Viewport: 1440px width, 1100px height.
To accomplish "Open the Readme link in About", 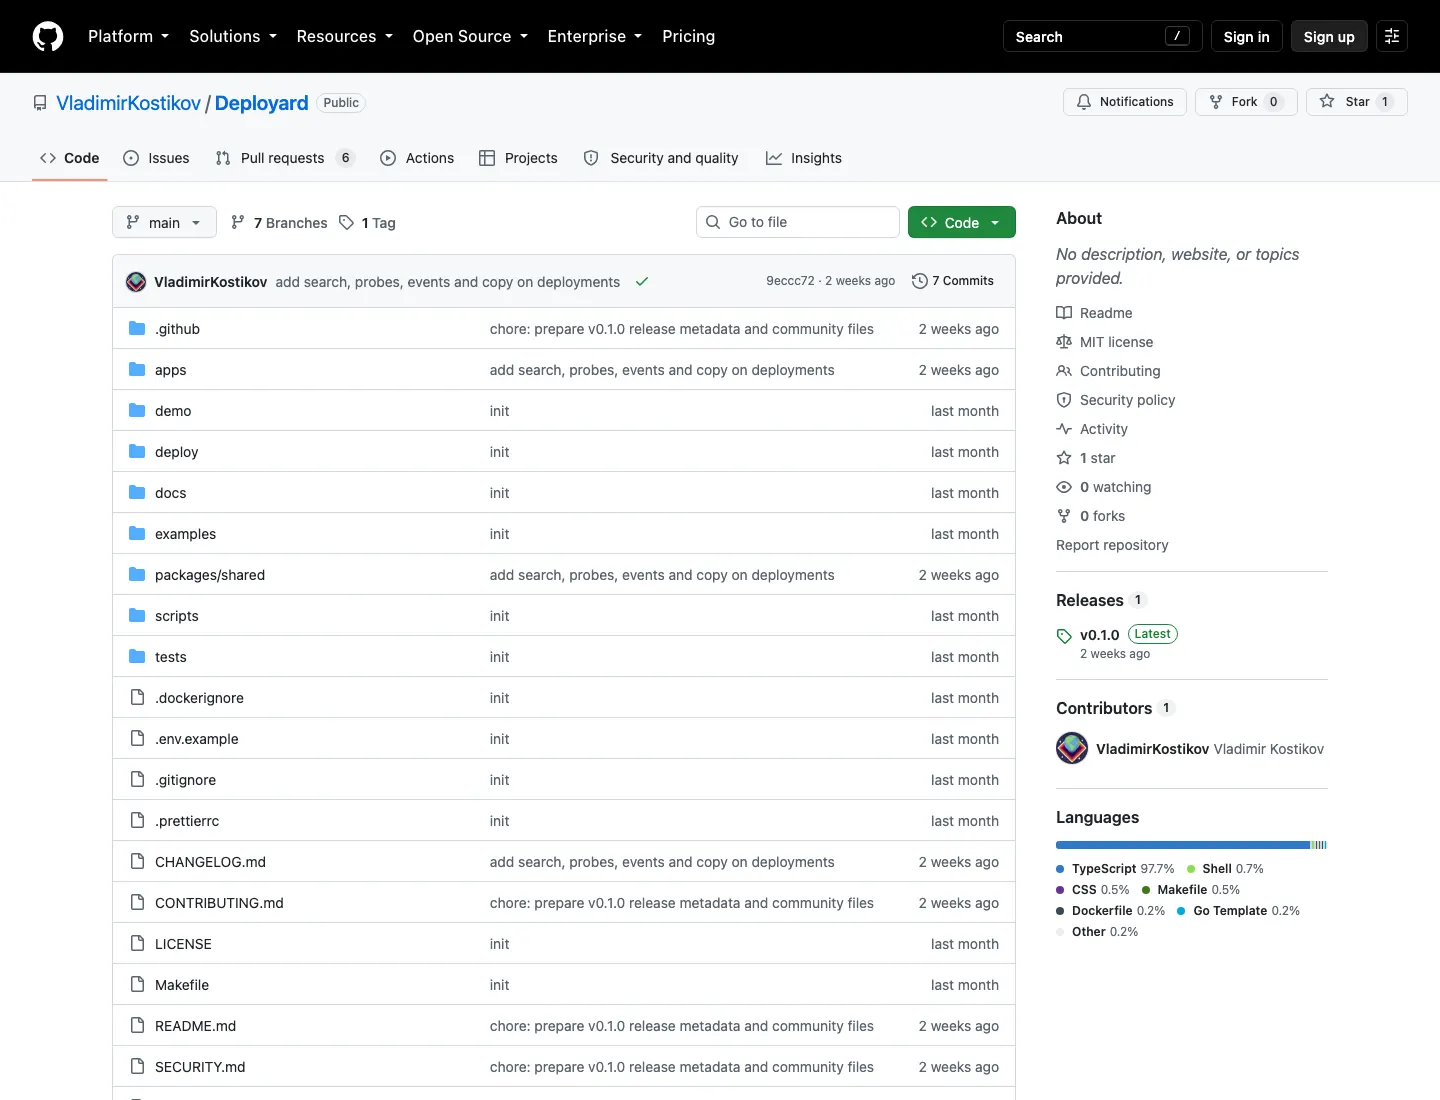I will [x=1094, y=313].
